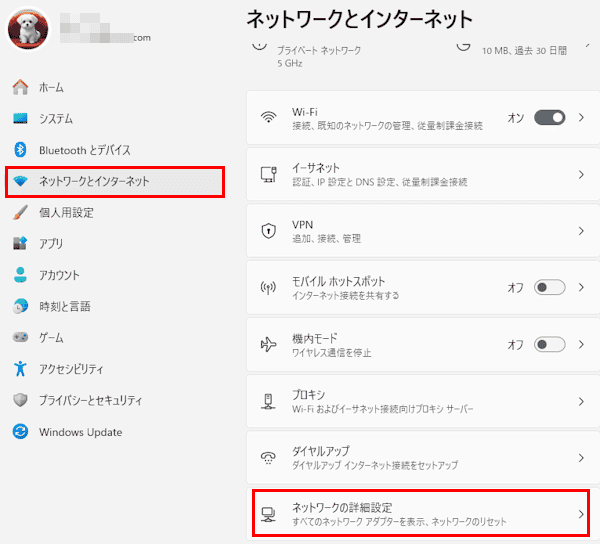This screenshot has height=544, width=600.
Task: Open アカウント settings category
Action: (59, 275)
